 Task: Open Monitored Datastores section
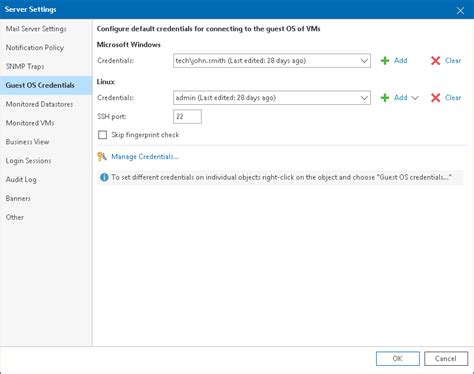pyautogui.click(x=46, y=104)
